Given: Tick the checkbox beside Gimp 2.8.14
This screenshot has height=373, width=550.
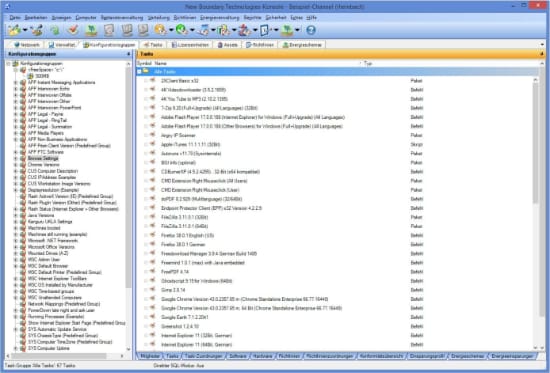Looking at the screenshot, I should click(x=146, y=290).
